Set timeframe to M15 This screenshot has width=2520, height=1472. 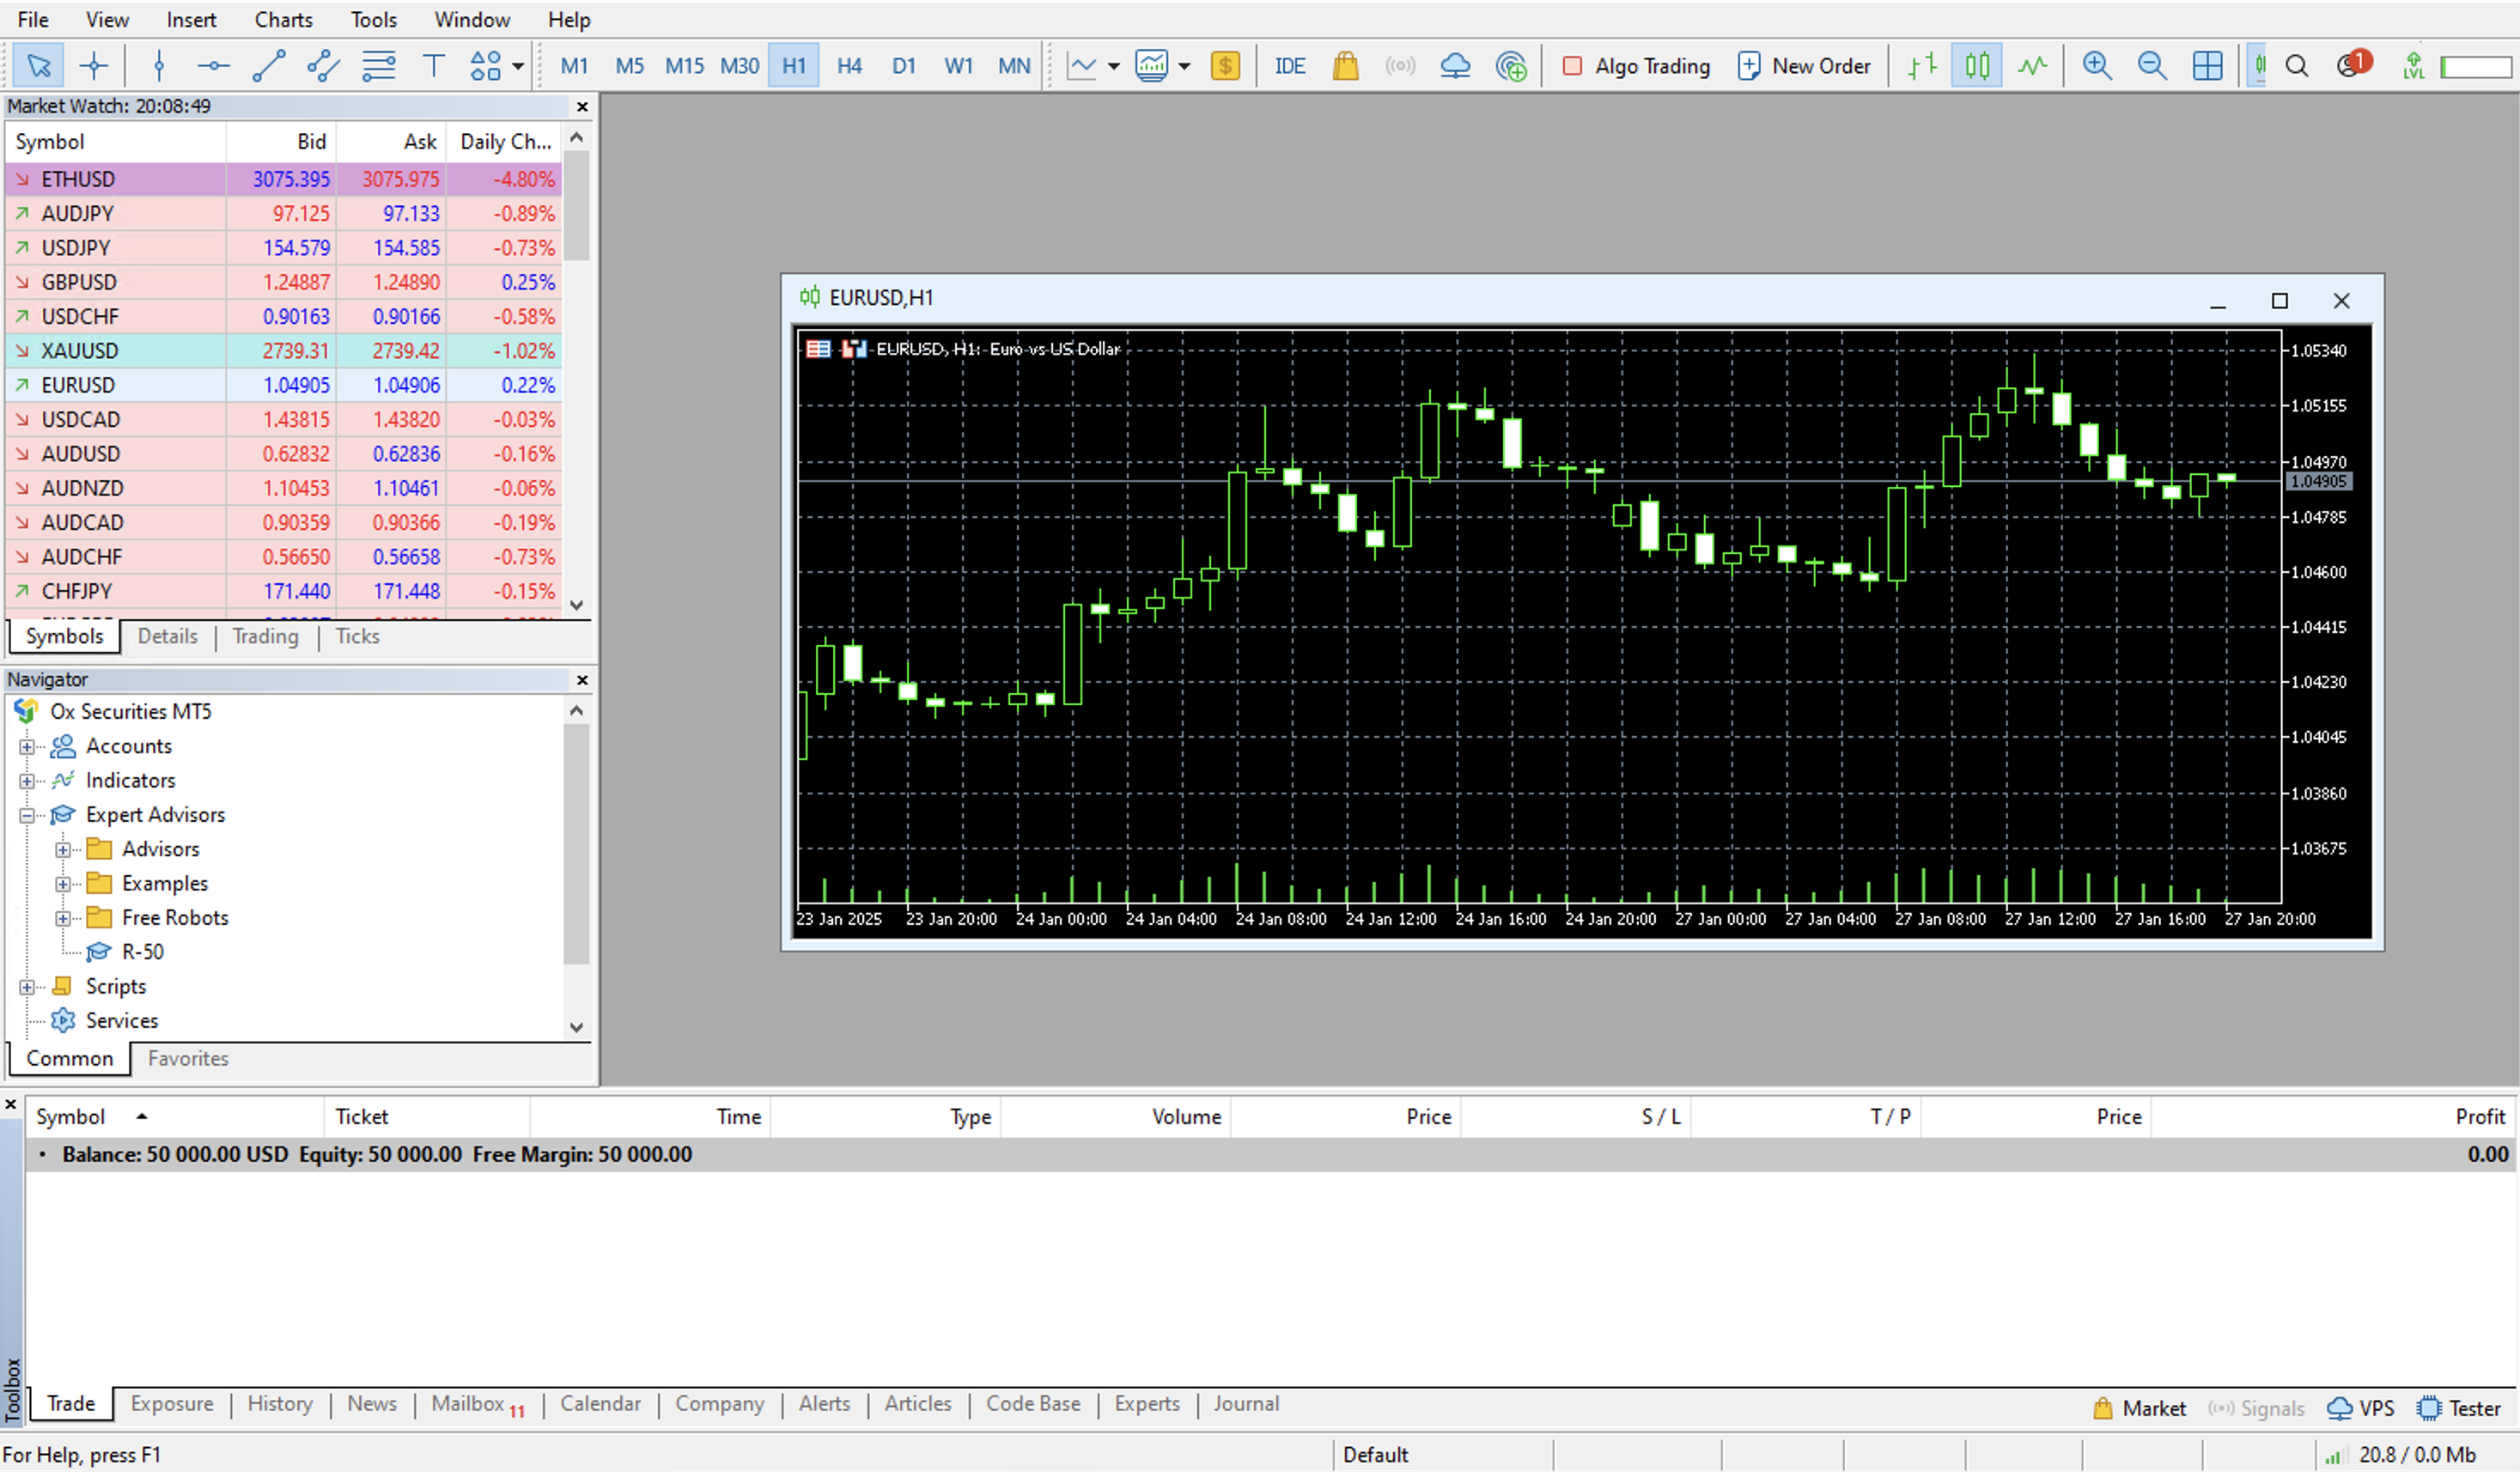click(x=684, y=66)
